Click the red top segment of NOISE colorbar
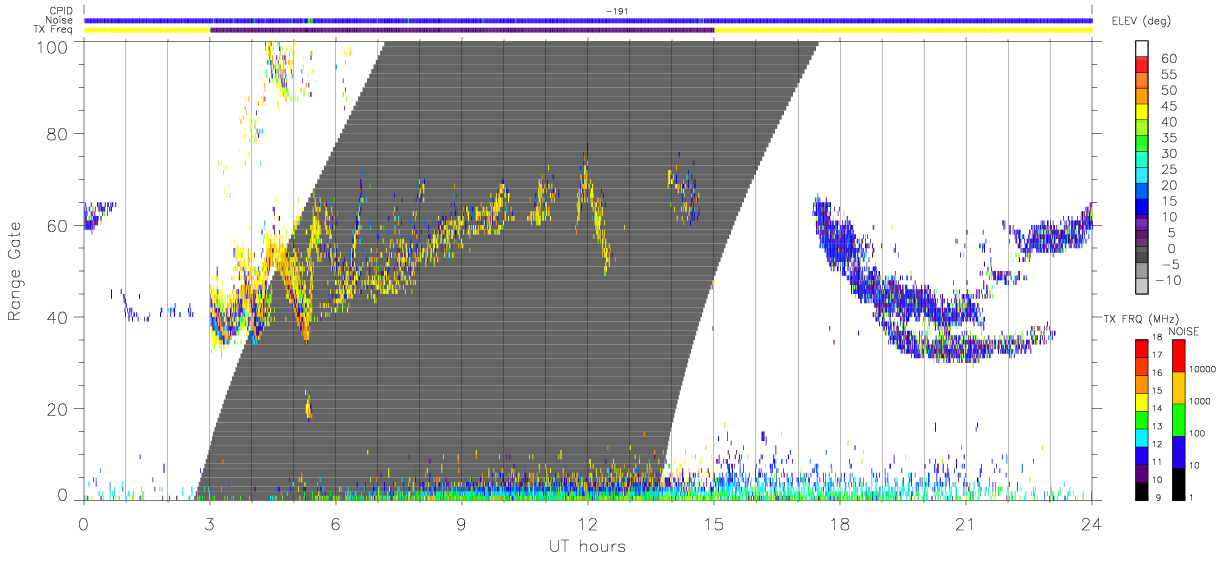The height and width of the screenshot is (567, 1228). click(x=1178, y=356)
